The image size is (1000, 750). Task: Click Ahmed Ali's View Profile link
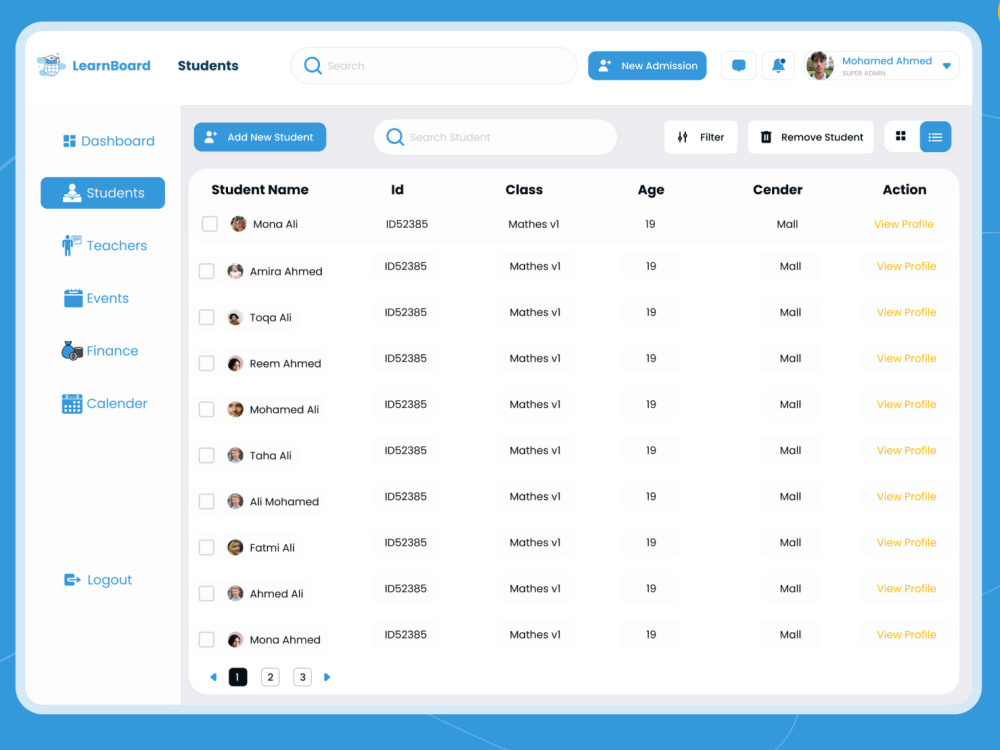coord(906,588)
